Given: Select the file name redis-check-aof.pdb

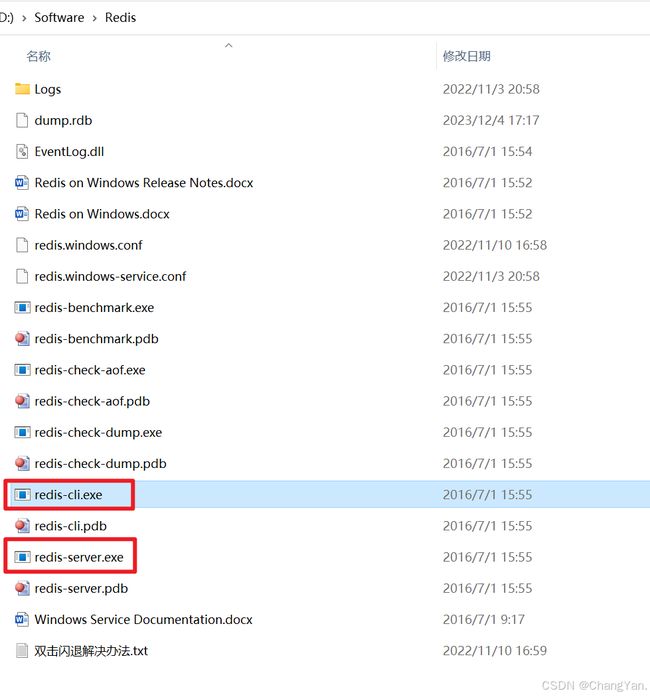Looking at the screenshot, I should [x=92, y=401].
